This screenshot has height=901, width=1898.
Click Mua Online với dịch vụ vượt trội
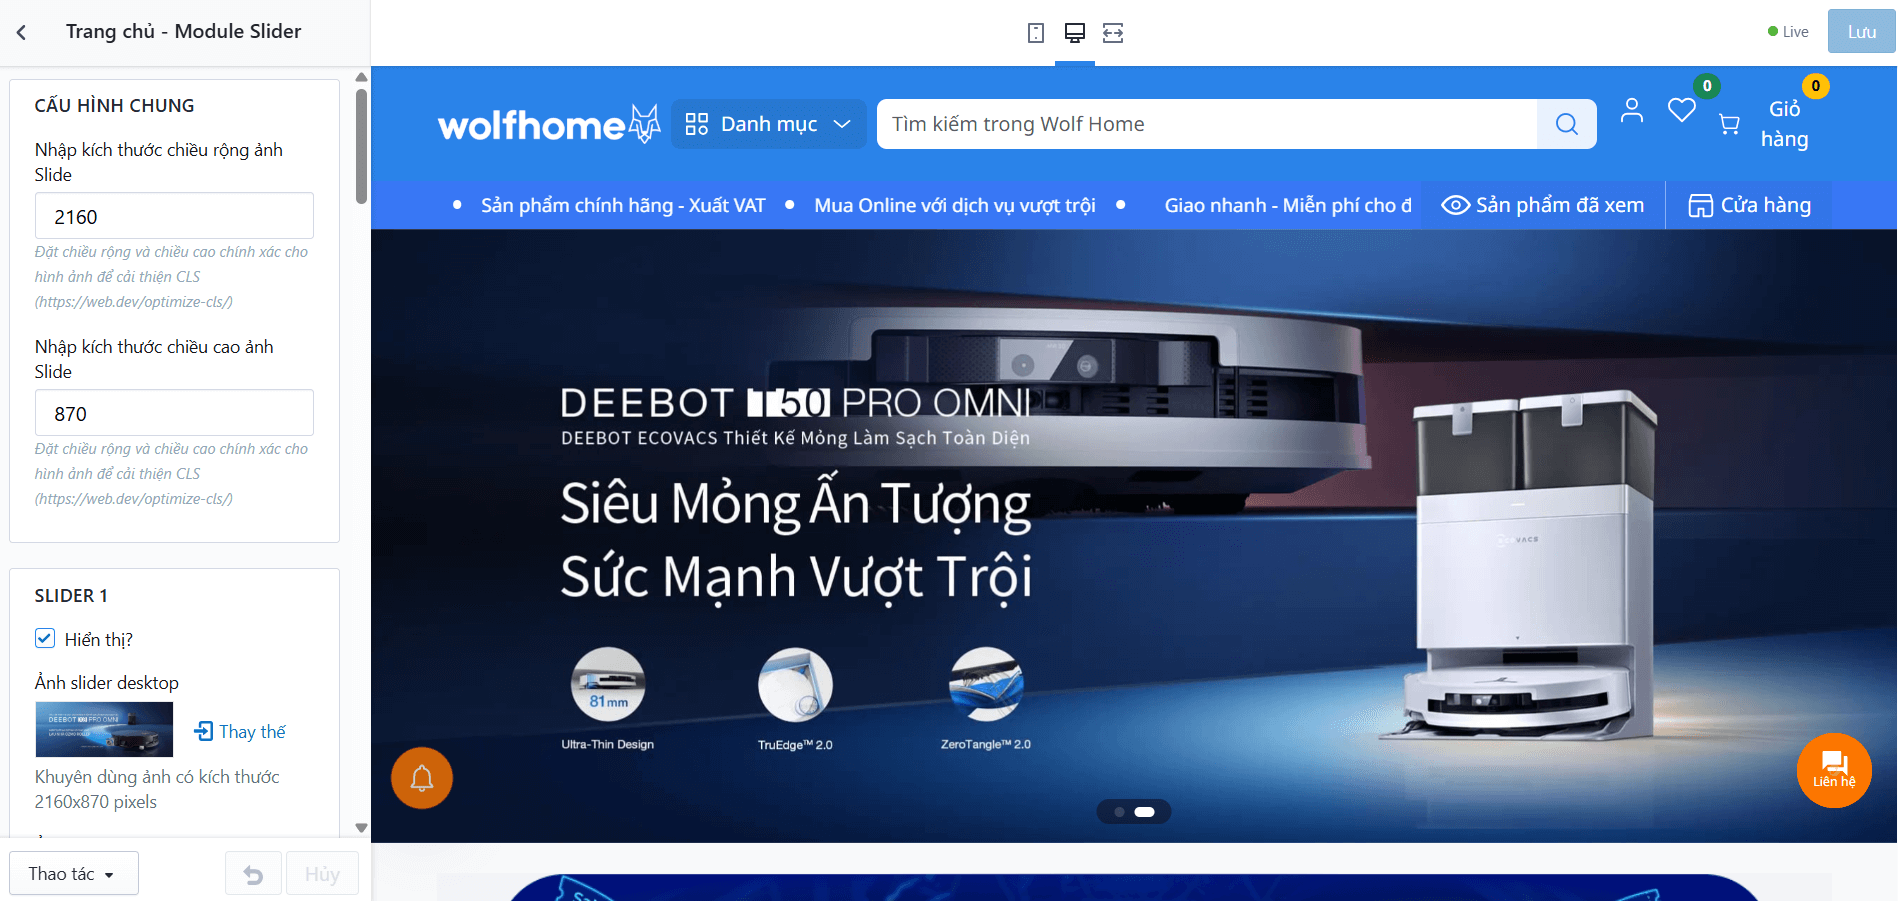click(955, 205)
